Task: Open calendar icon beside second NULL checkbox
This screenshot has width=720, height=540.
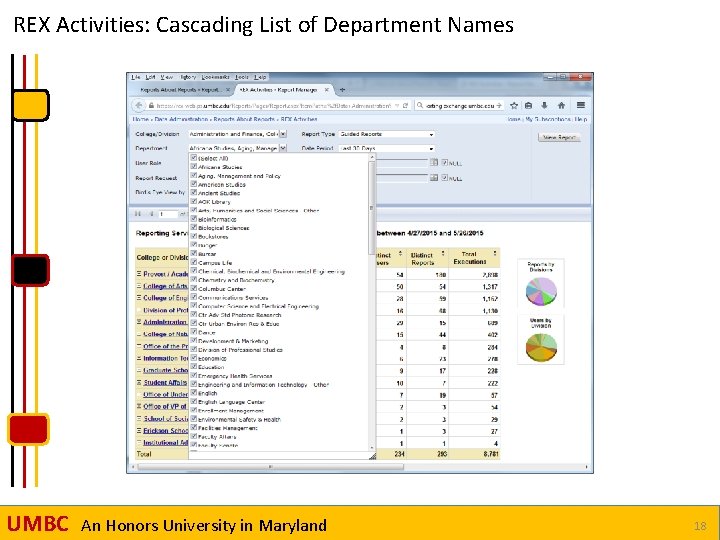Action: [x=434, y=177]
